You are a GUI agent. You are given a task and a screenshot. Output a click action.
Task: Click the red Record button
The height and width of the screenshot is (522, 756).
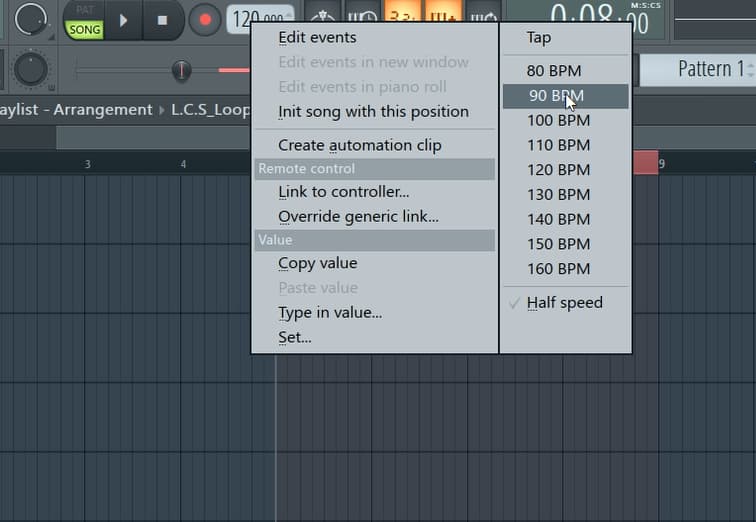[205, 19]
